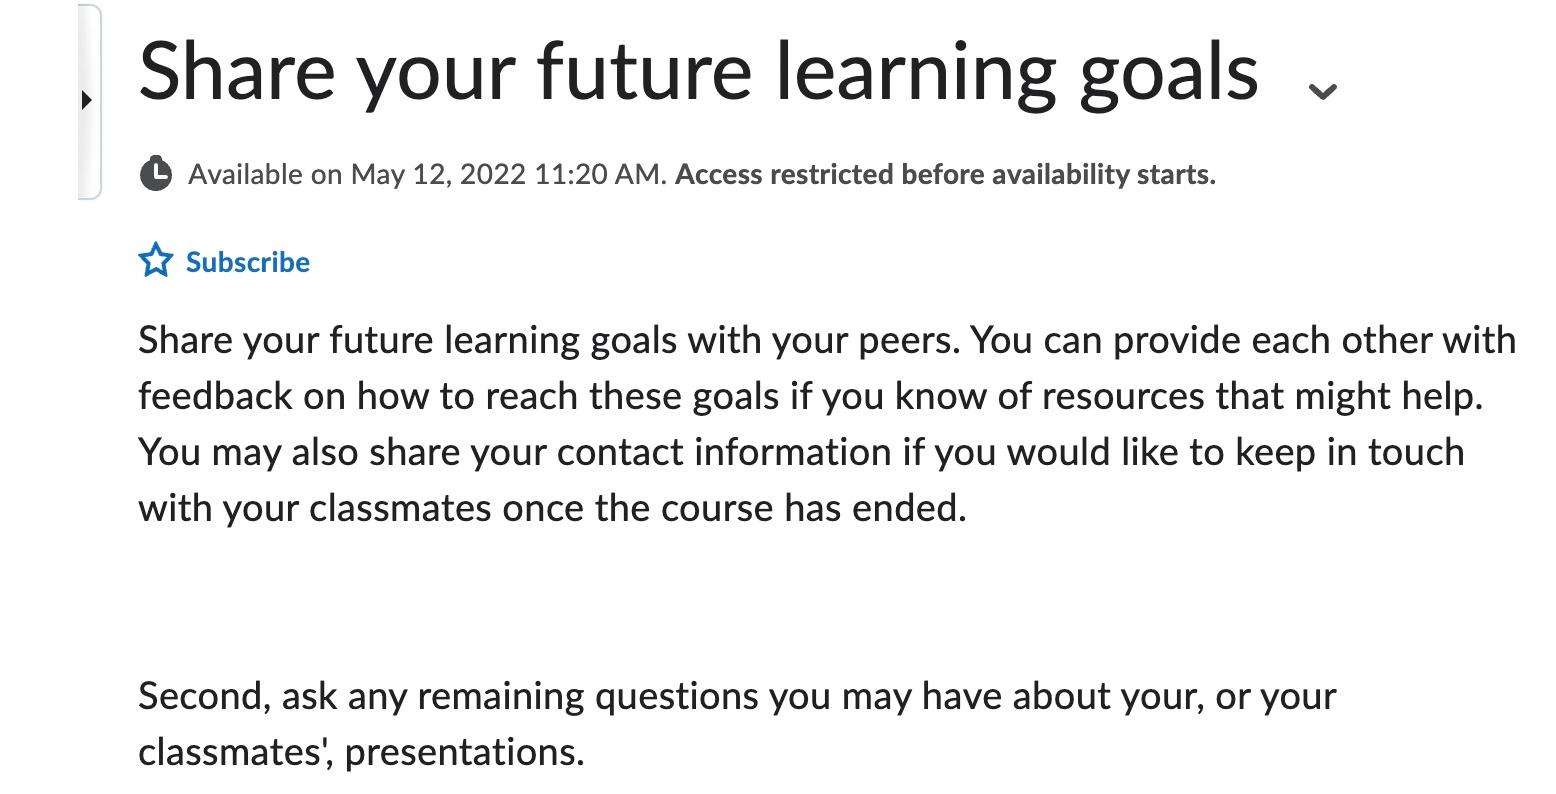
Task: Click the timer icon before the availability date
Action: click(x=158, y=174)
